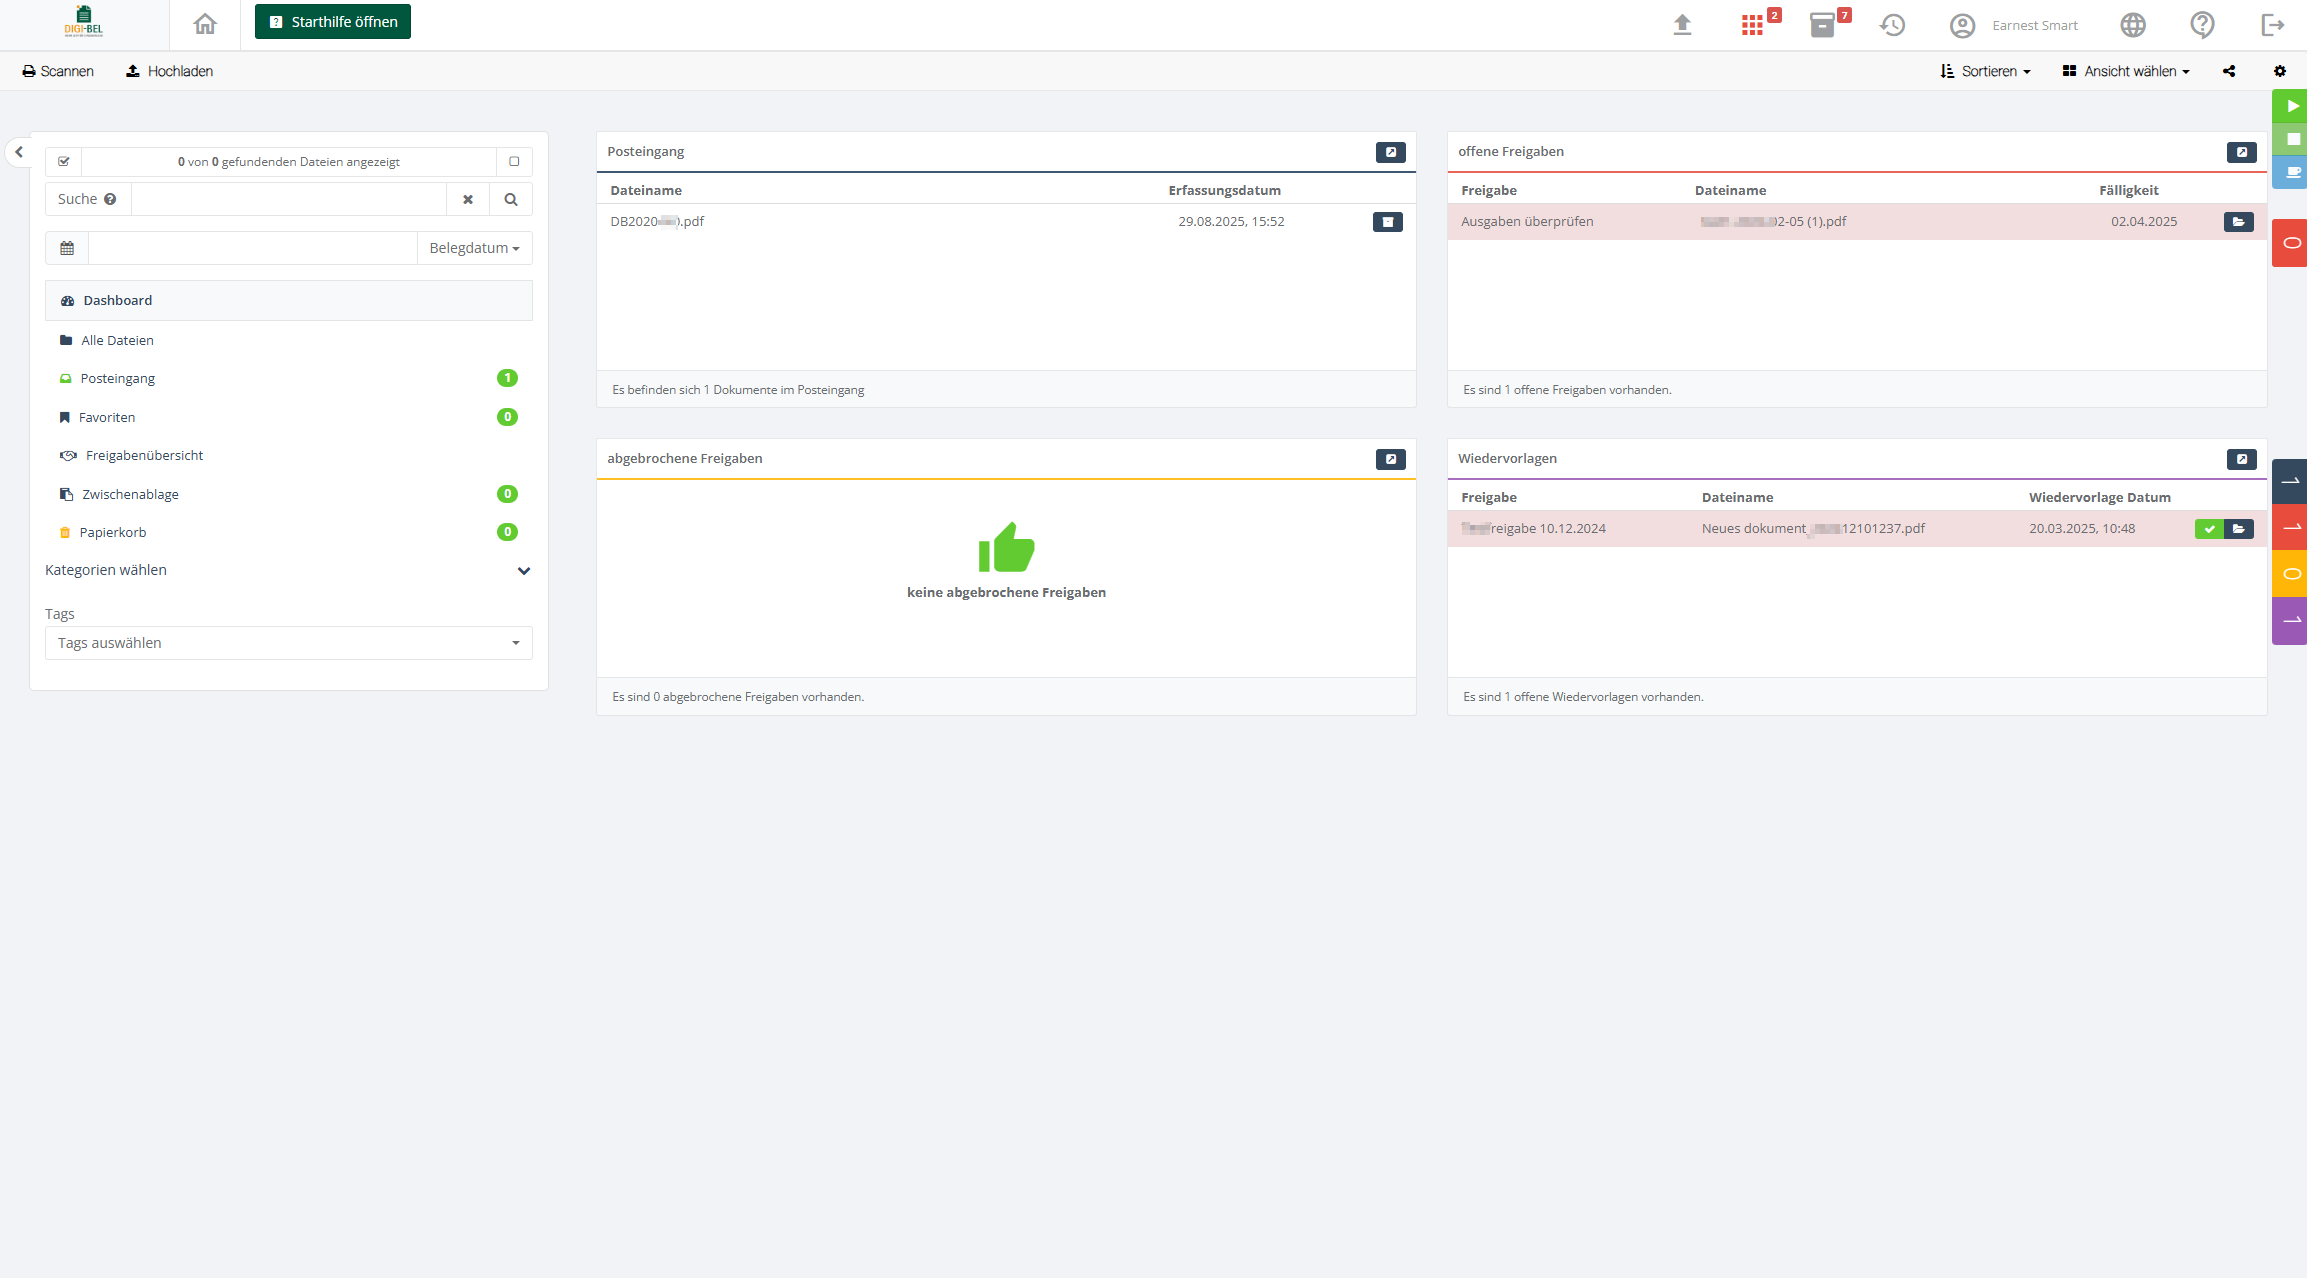Image resolution: width=2307 pixels, height=1278 pixels.
Task: Click the logout icon at the top right
Action: [x=2272, y=25]
